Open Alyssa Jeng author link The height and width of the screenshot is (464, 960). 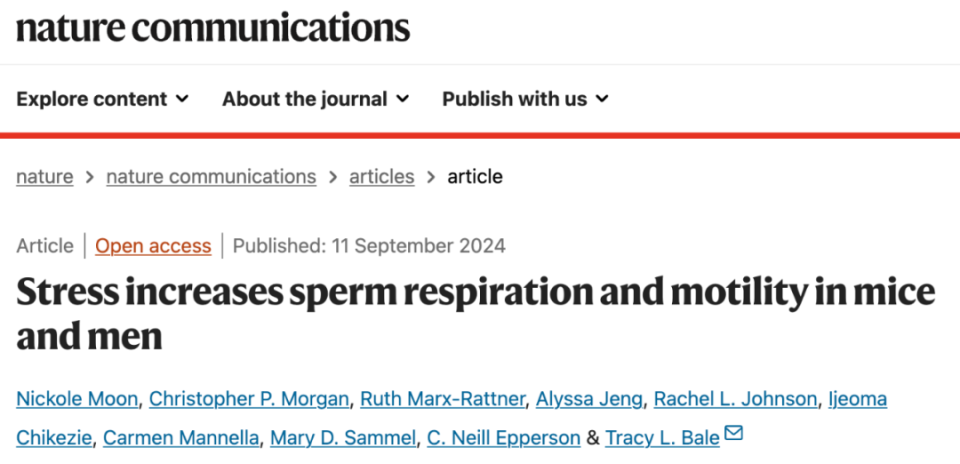[589, 399]
